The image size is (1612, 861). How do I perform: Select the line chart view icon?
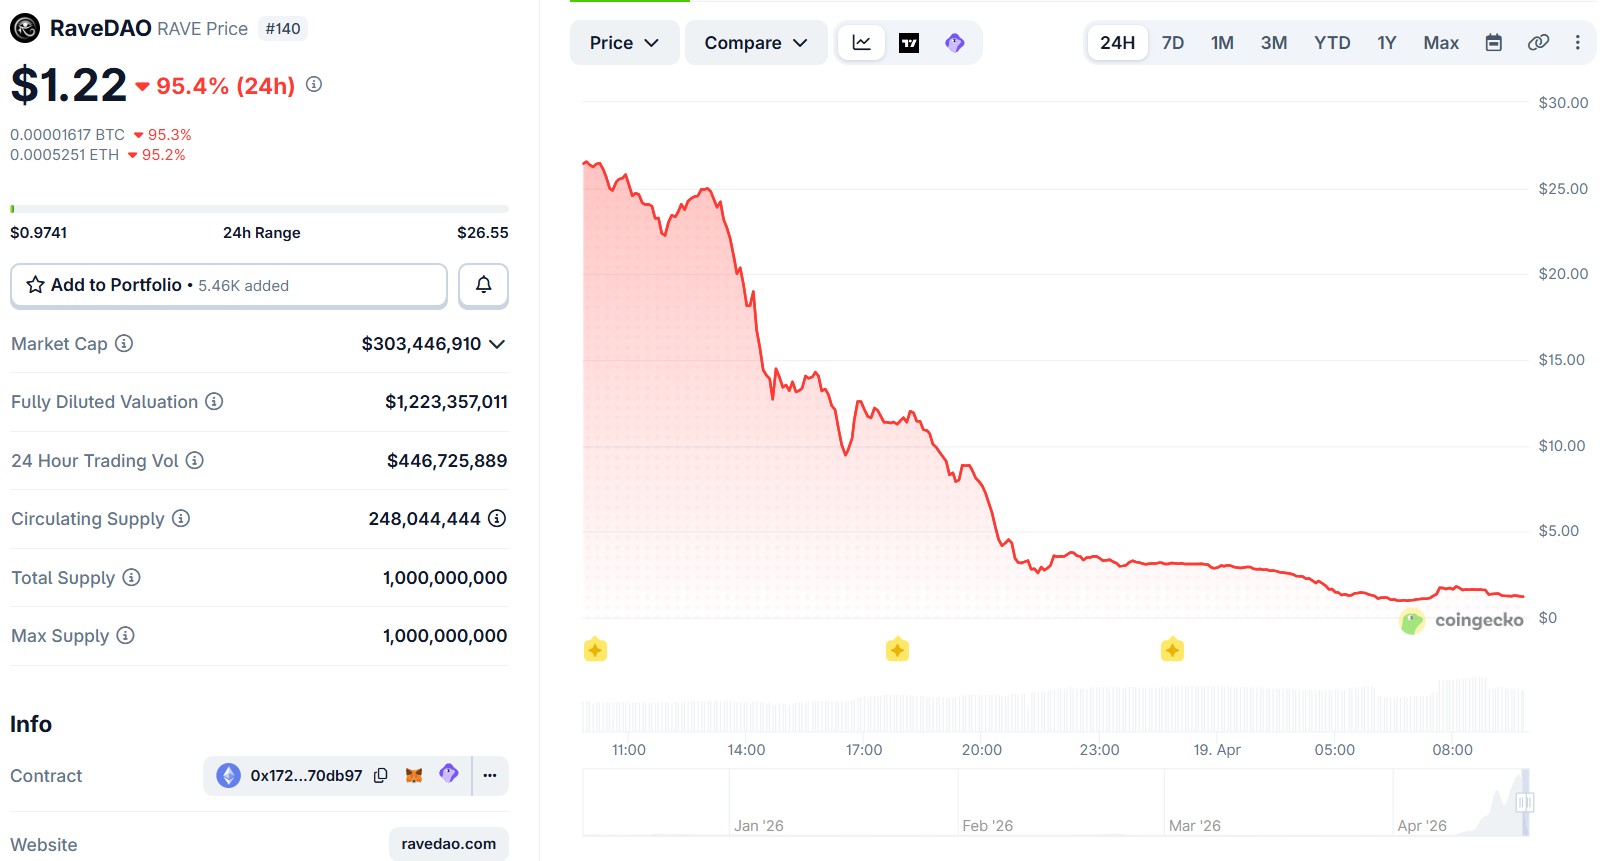click(861, 43)
